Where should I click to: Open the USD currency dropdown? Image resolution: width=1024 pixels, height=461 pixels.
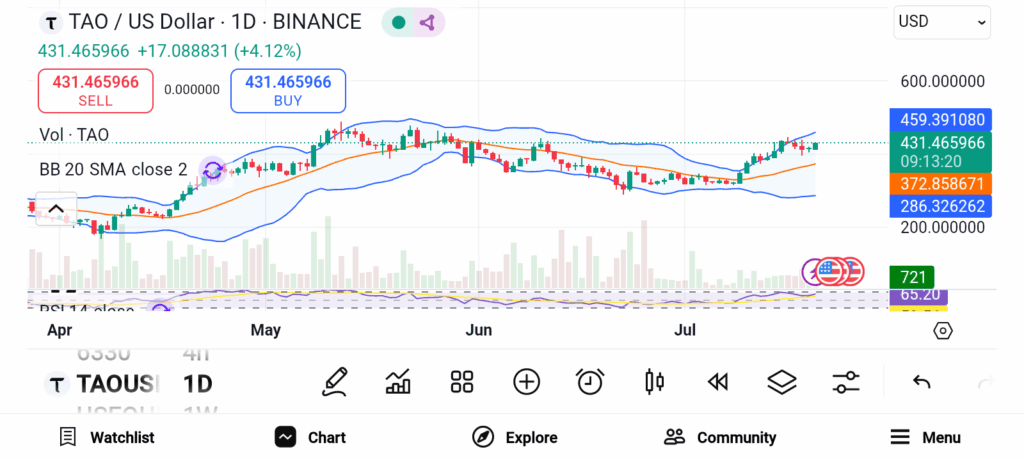point(942,22)
